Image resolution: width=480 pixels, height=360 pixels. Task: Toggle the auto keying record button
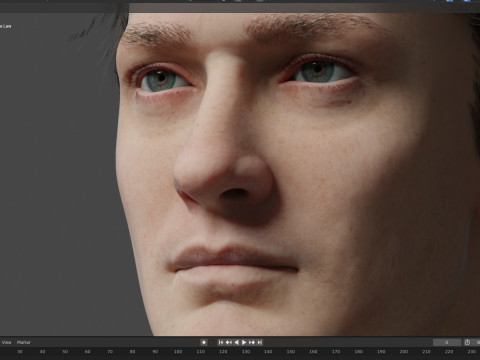point(204,342)
